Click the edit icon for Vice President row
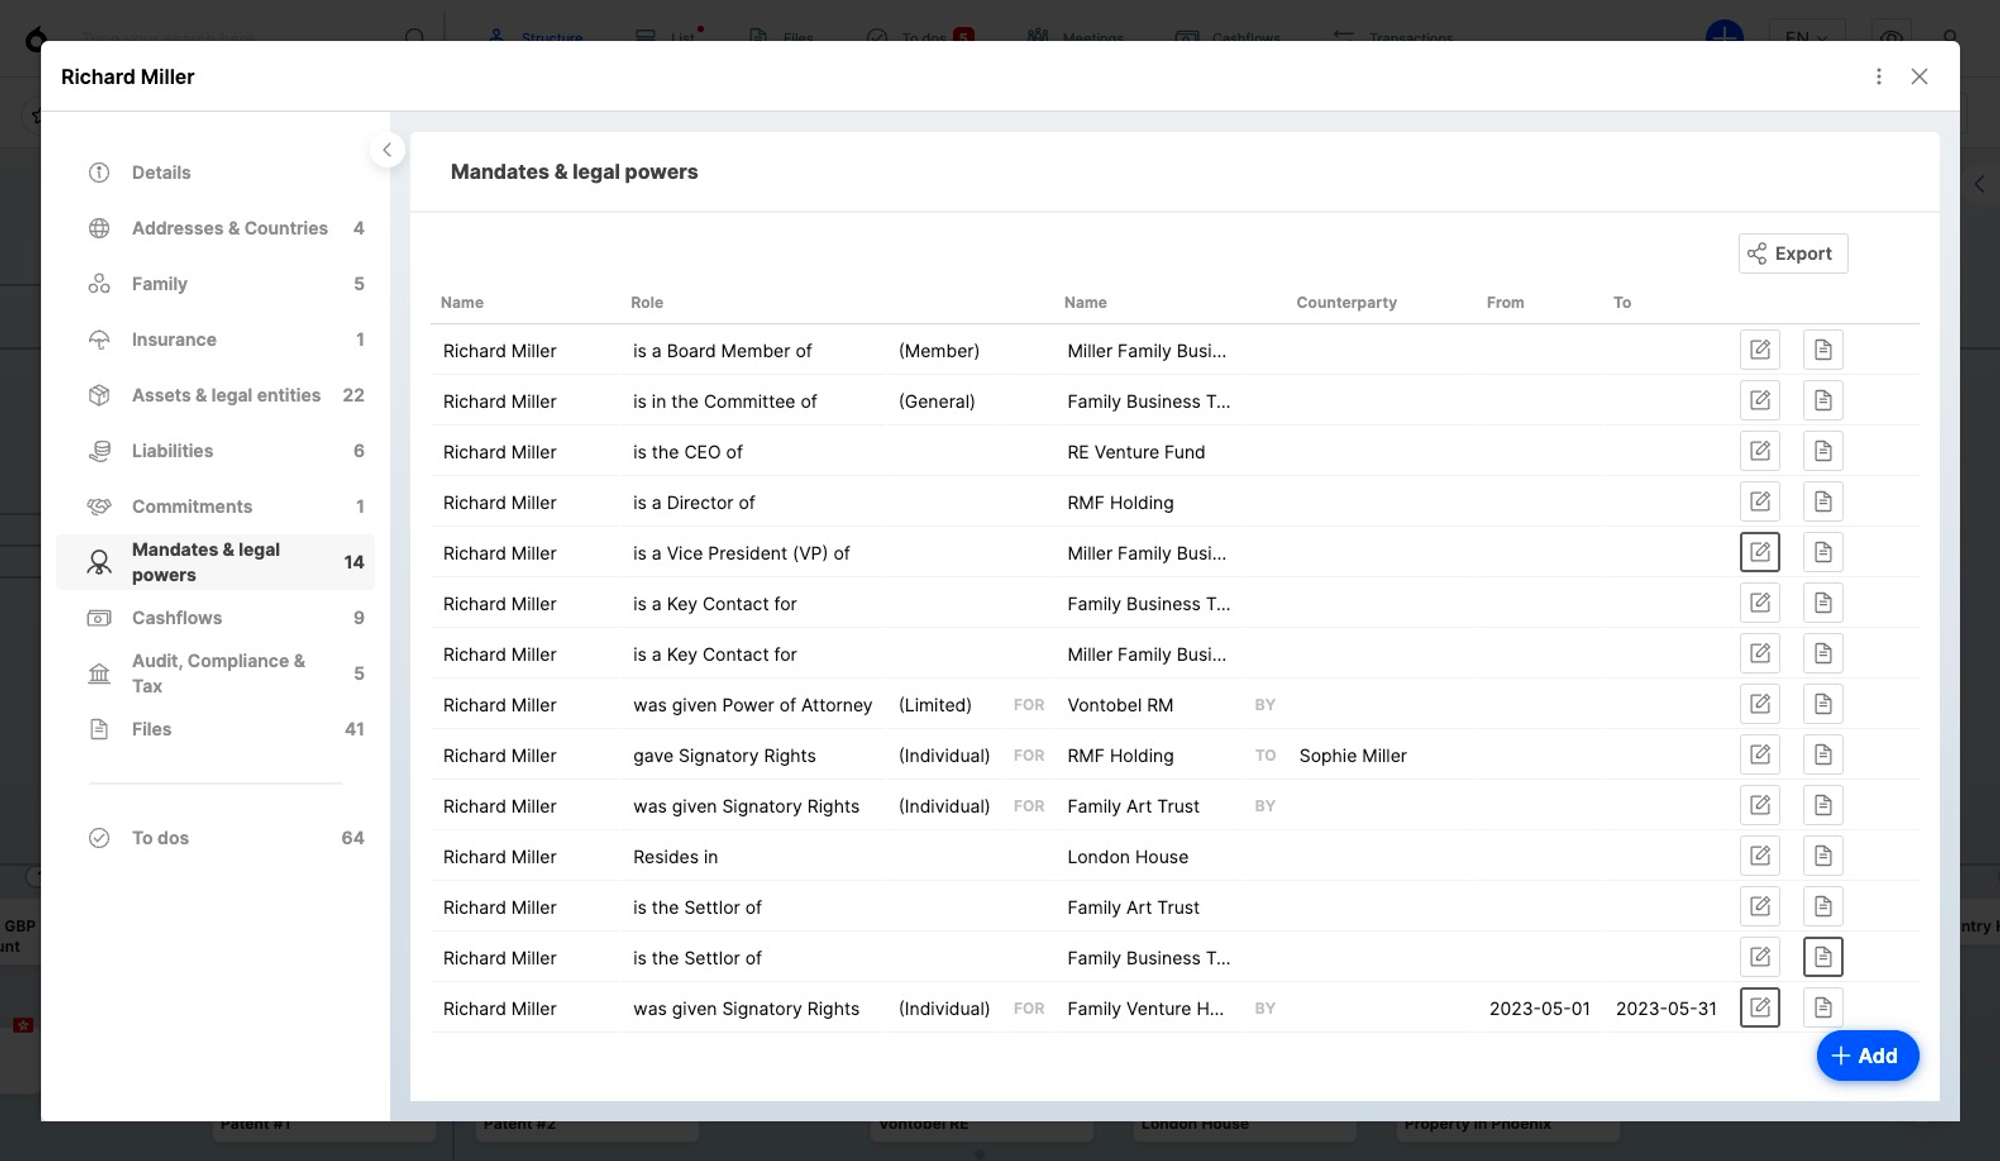 1760,553
